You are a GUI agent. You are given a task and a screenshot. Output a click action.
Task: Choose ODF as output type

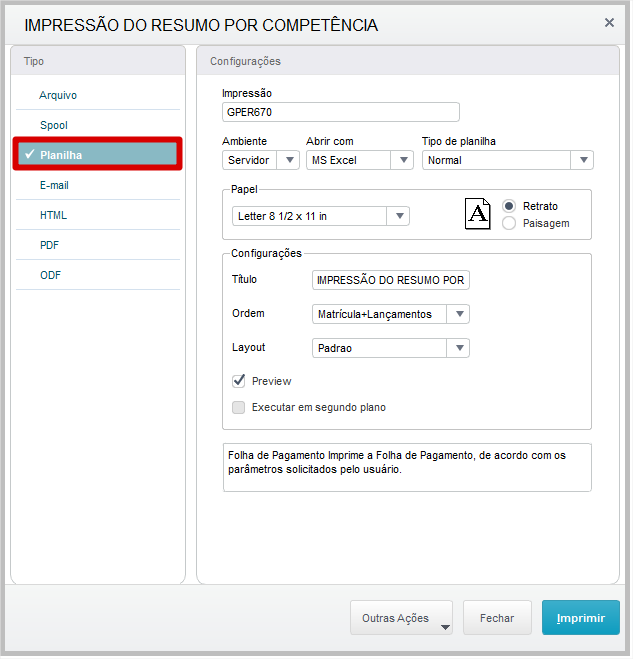click(98, 275)
